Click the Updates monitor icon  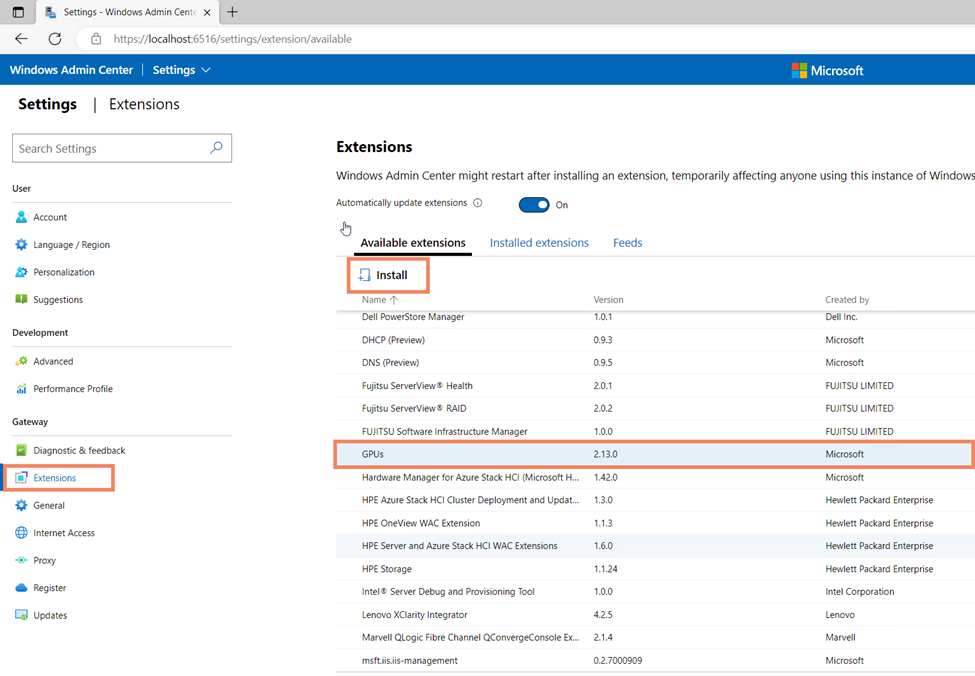(x=21, y=615)
